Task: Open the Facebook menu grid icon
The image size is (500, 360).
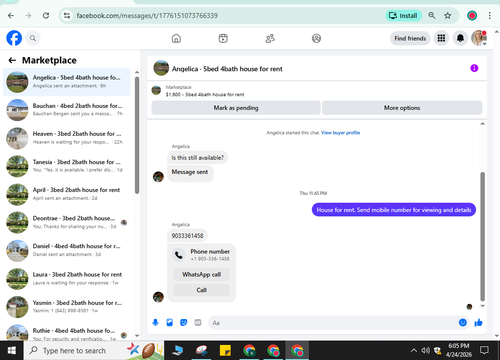Action: point(441,38)
